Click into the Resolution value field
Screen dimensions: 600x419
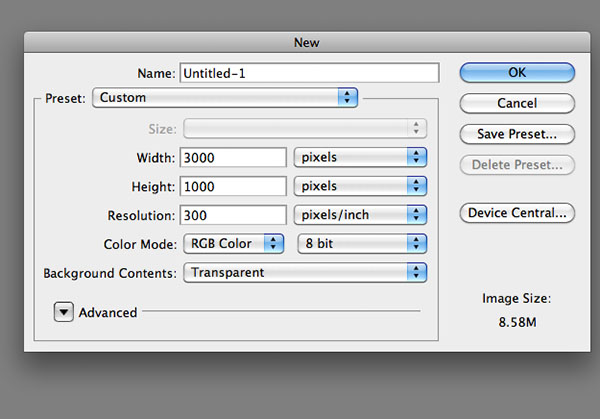pos(233,215)
